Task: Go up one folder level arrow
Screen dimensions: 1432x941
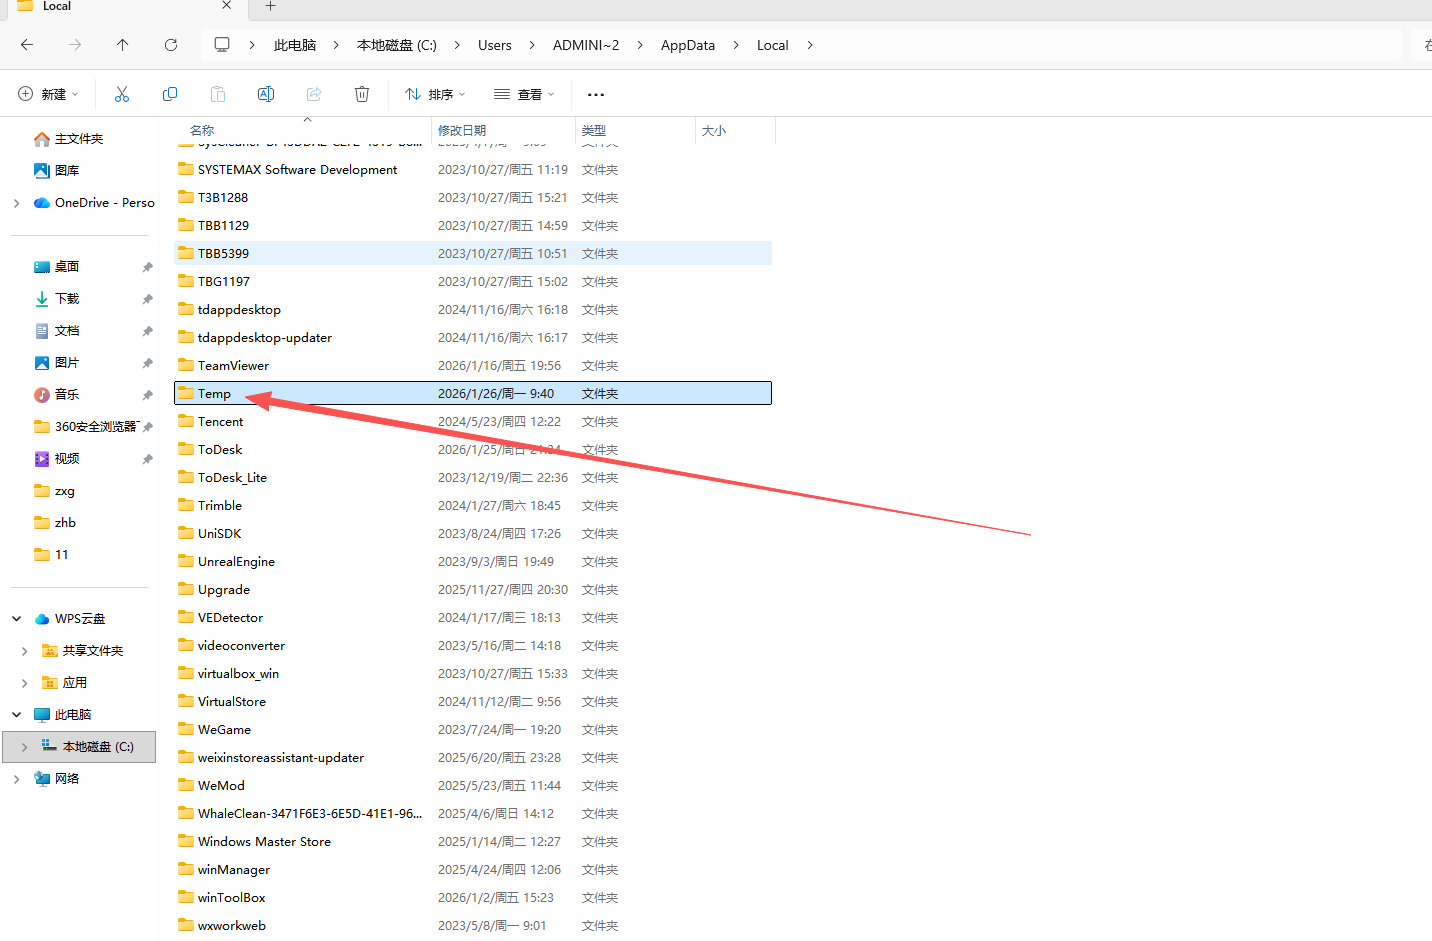Action: click(122, 45)
